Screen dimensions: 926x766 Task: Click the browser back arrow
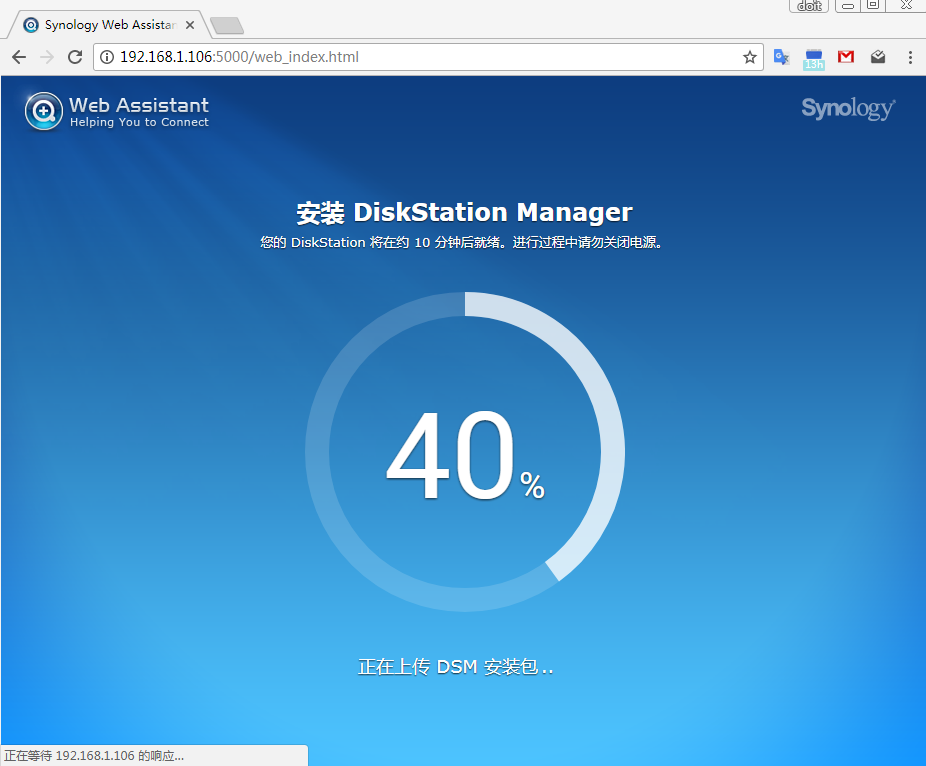(x=19, y=57)
